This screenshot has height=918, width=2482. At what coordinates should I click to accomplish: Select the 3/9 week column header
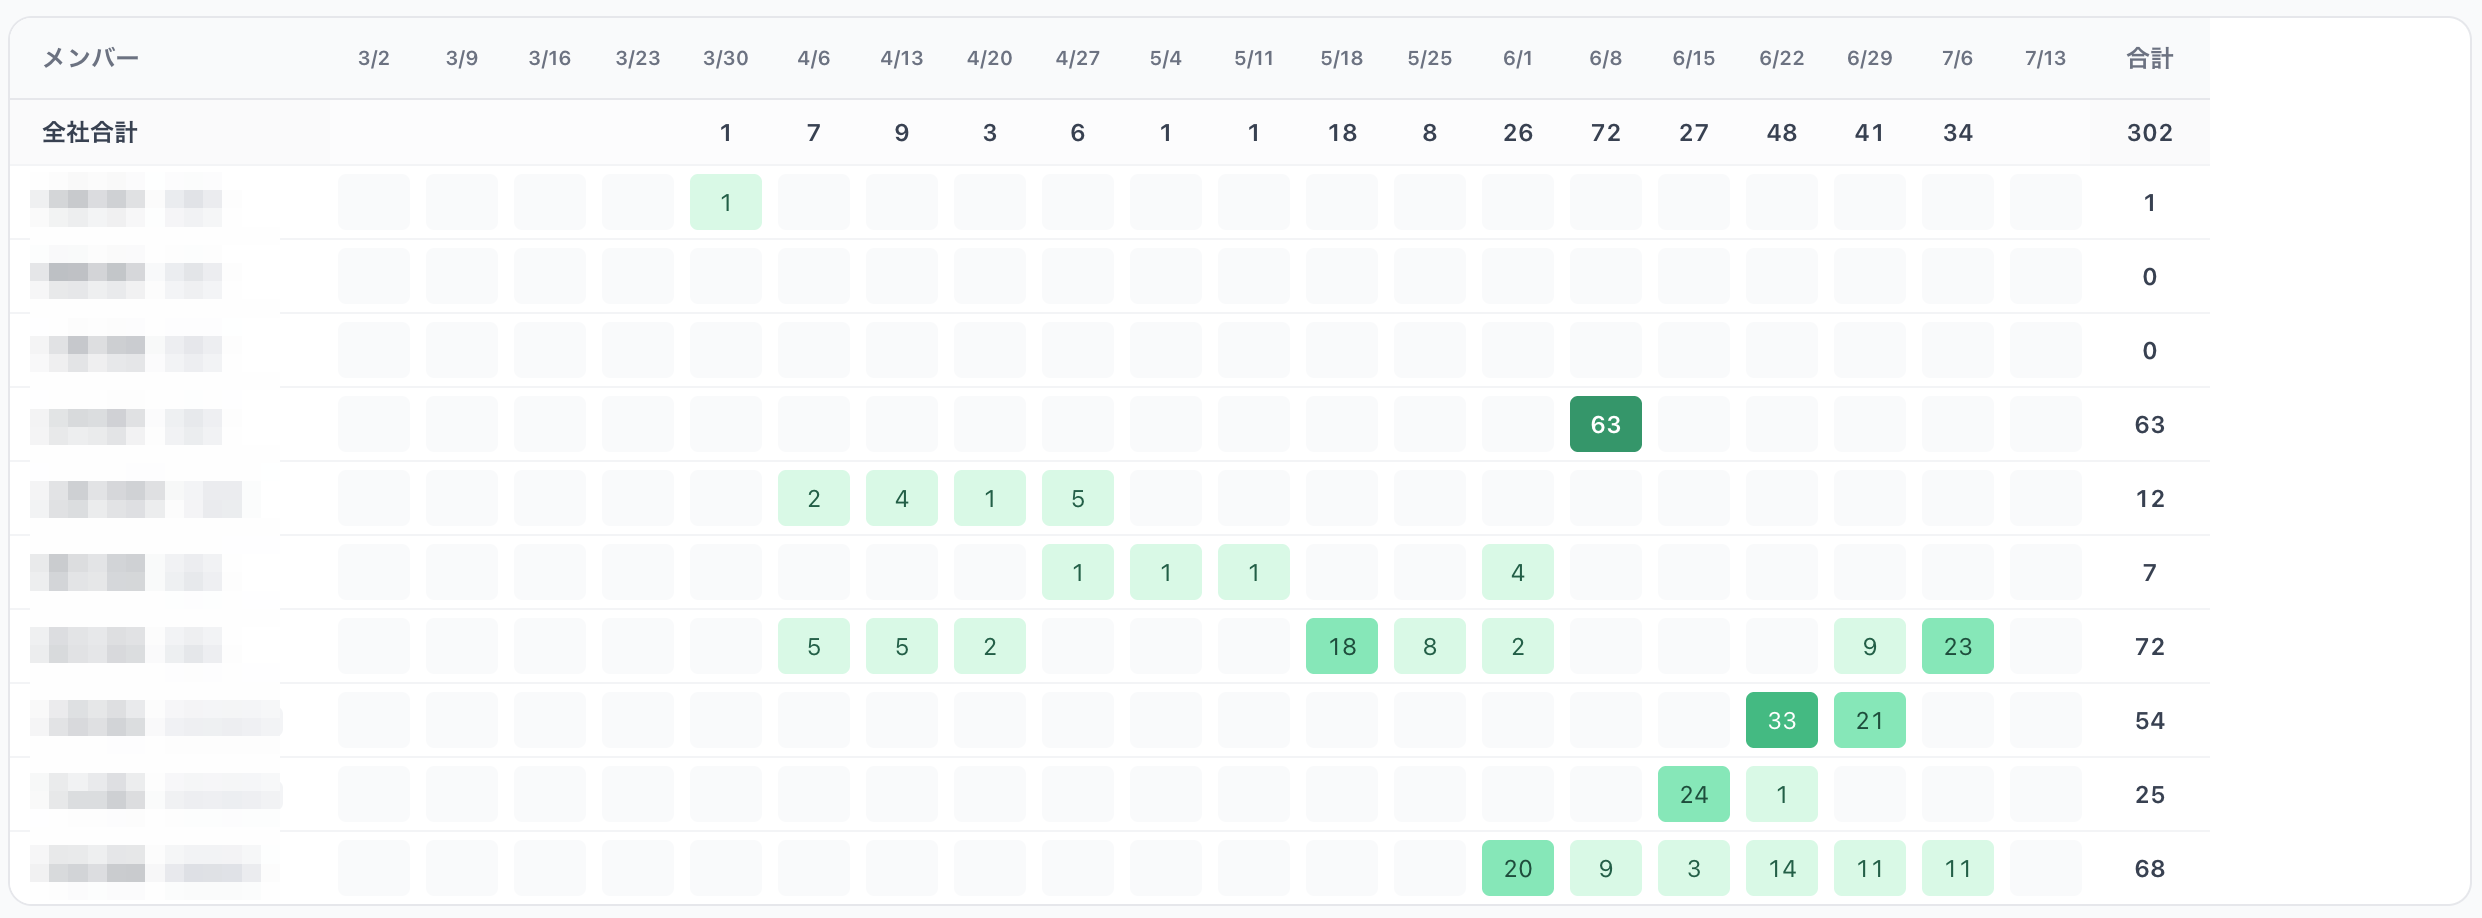[x=462, y=58]
